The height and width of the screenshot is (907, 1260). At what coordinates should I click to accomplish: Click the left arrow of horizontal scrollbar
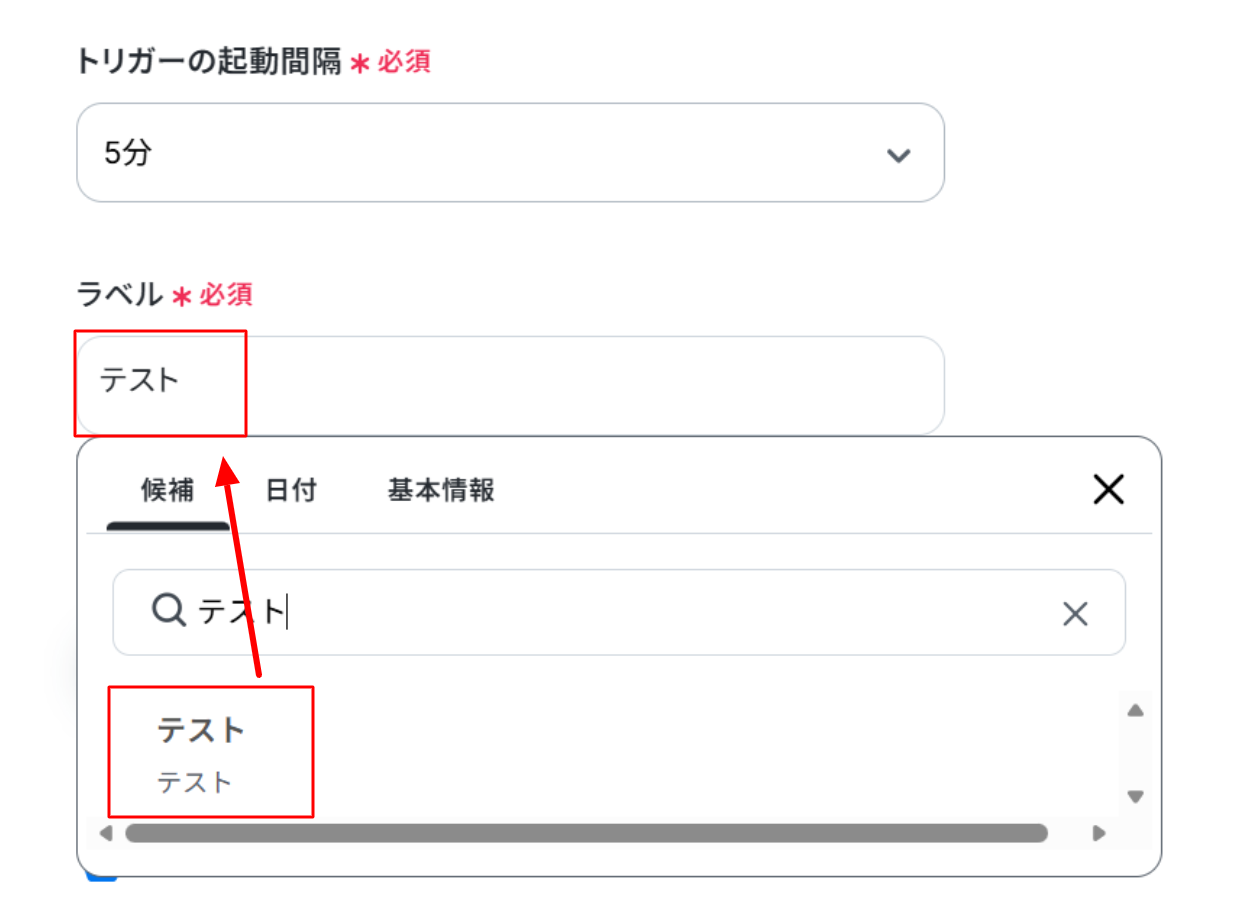[106, 833]
